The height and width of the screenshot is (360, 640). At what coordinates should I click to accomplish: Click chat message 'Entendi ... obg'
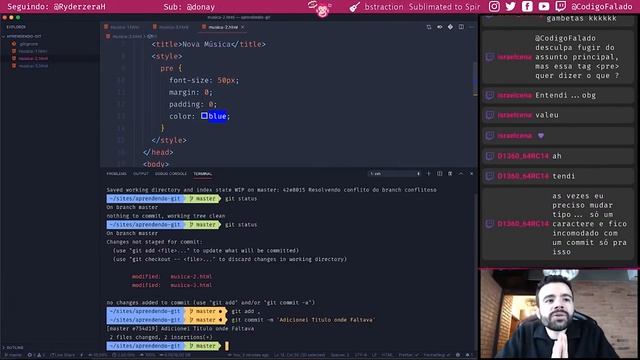click(x=565, y=96)
